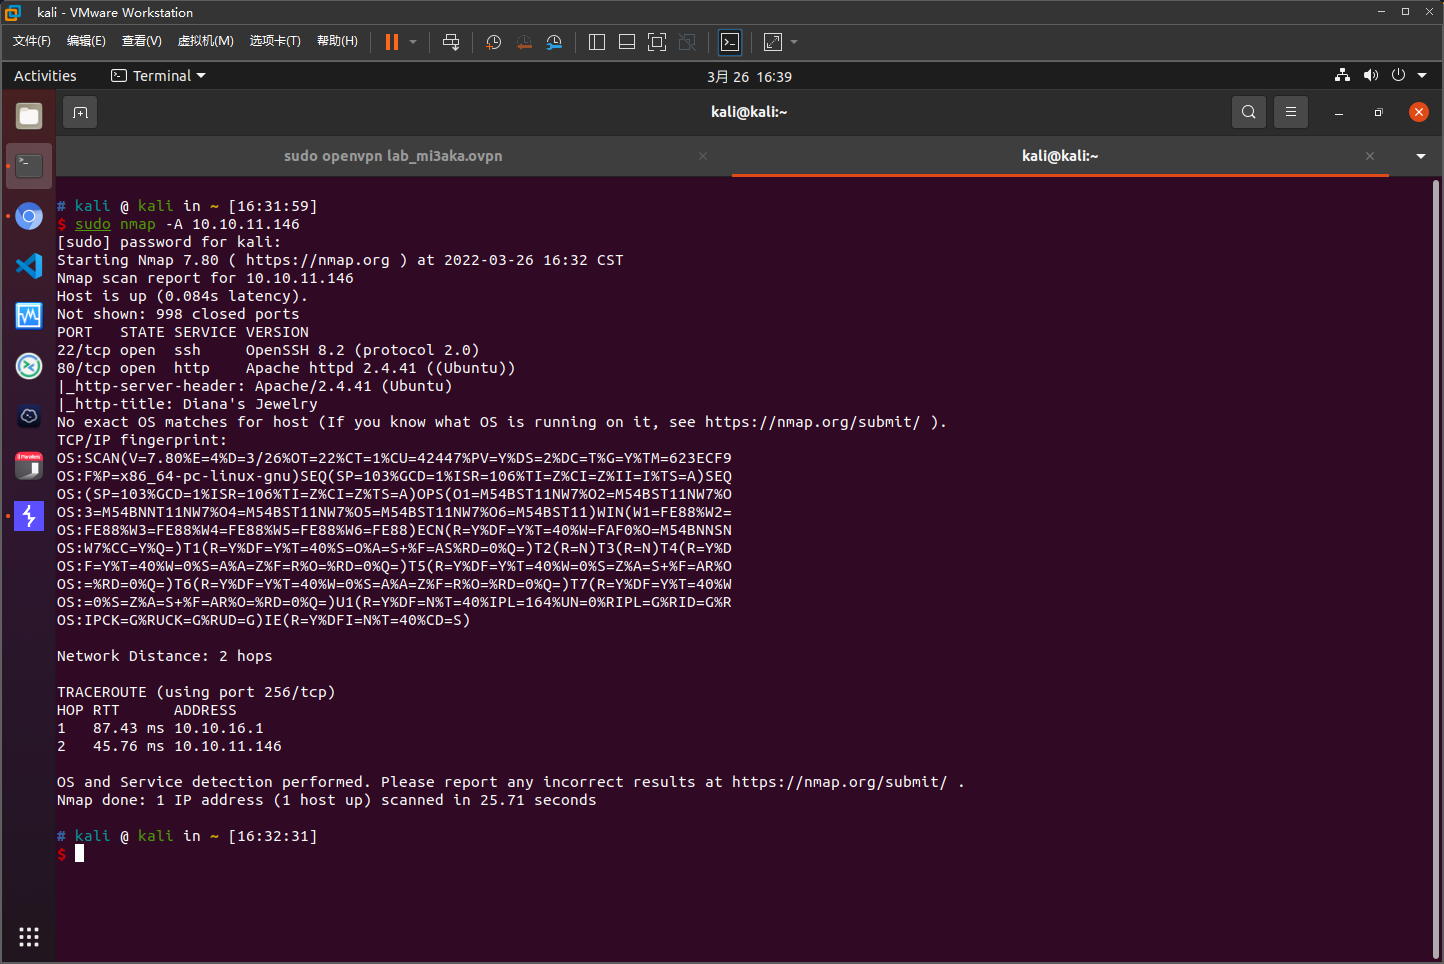
Task: Expand the system menu arrow
Action: coord(1422,76)
